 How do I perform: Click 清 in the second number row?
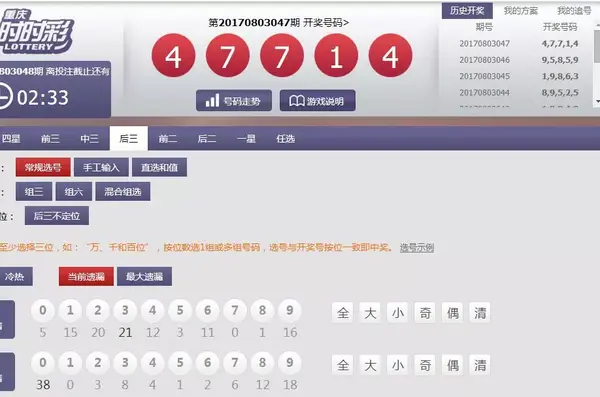click(x=480, y=365)
